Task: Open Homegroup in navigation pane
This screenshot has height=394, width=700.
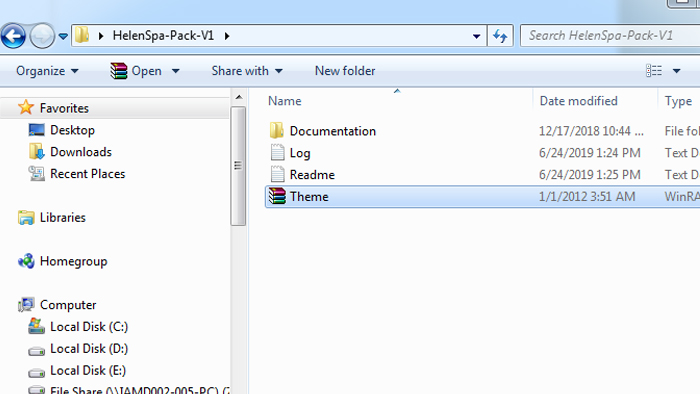Action: [x=74, y=261]
